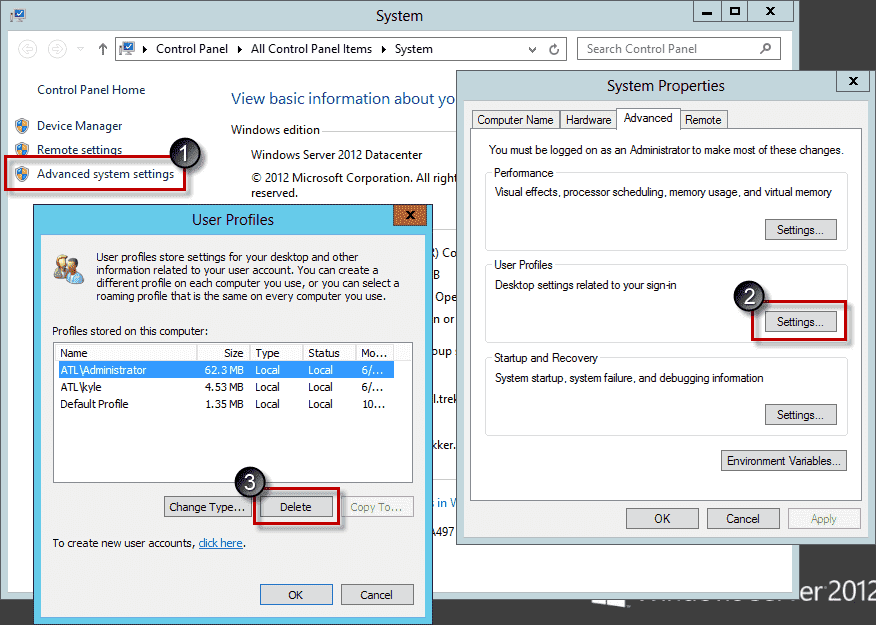876x625 pixels.
Task: Click Cancel in User Profiles dialog
Action: coord(377,595)
